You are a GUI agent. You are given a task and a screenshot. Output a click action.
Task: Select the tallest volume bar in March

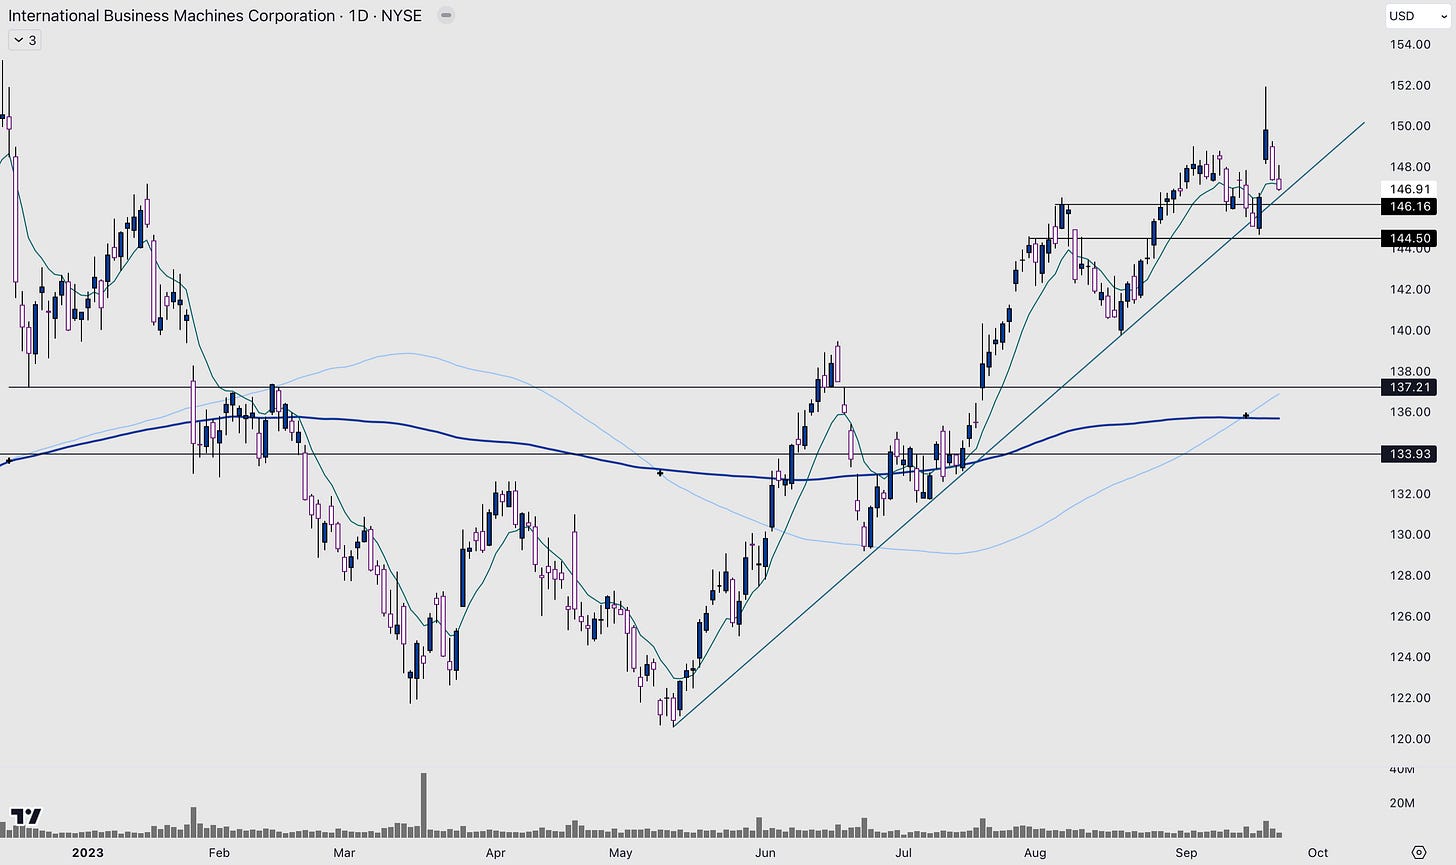(x=424, y=805)
